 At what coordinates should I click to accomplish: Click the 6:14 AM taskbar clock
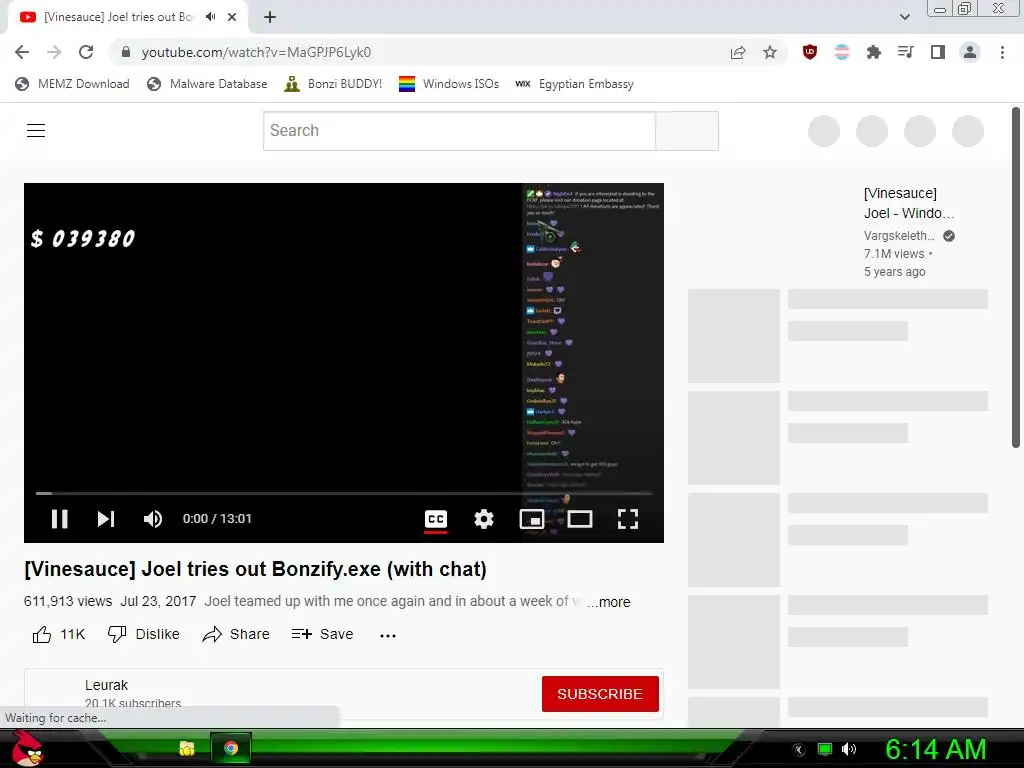pos(936,750)
